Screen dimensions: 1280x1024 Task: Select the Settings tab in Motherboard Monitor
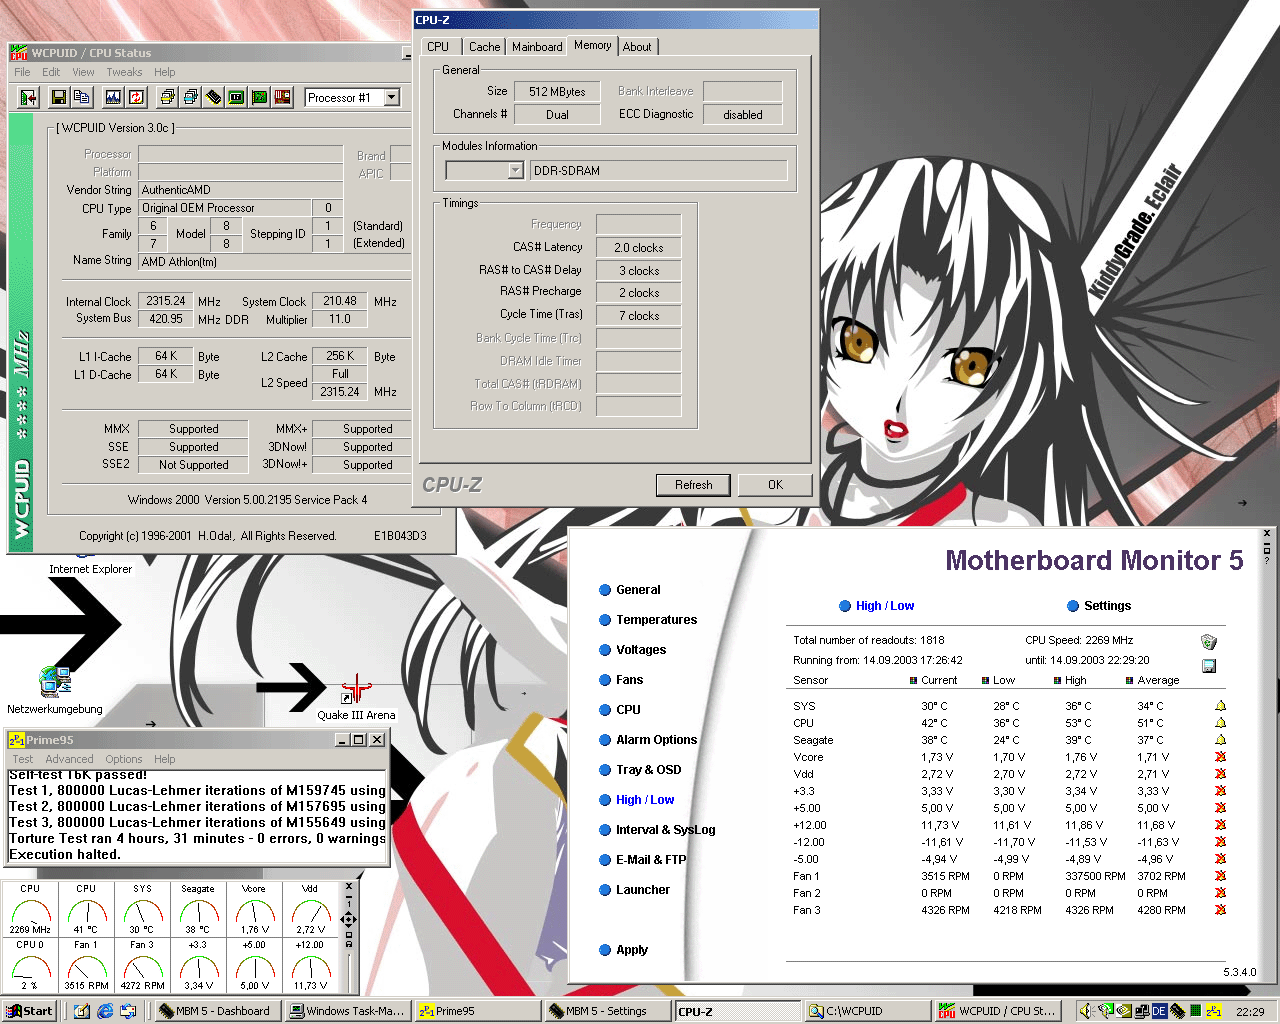click(x=1099, y=606)
